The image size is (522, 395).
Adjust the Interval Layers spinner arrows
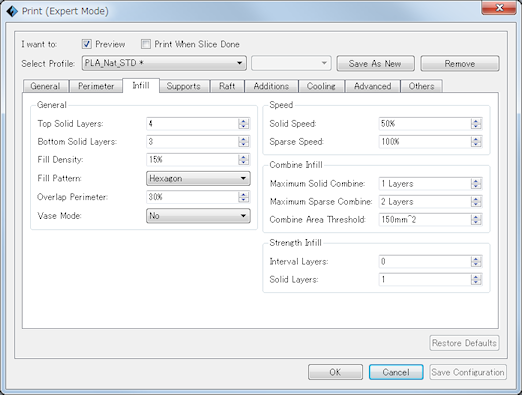pyautogui.click(x=476, y=262)
